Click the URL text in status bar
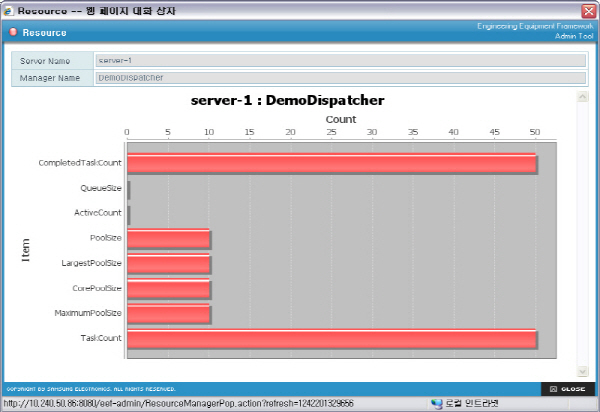The image size is (600, 412). click(x=178, y=404)
